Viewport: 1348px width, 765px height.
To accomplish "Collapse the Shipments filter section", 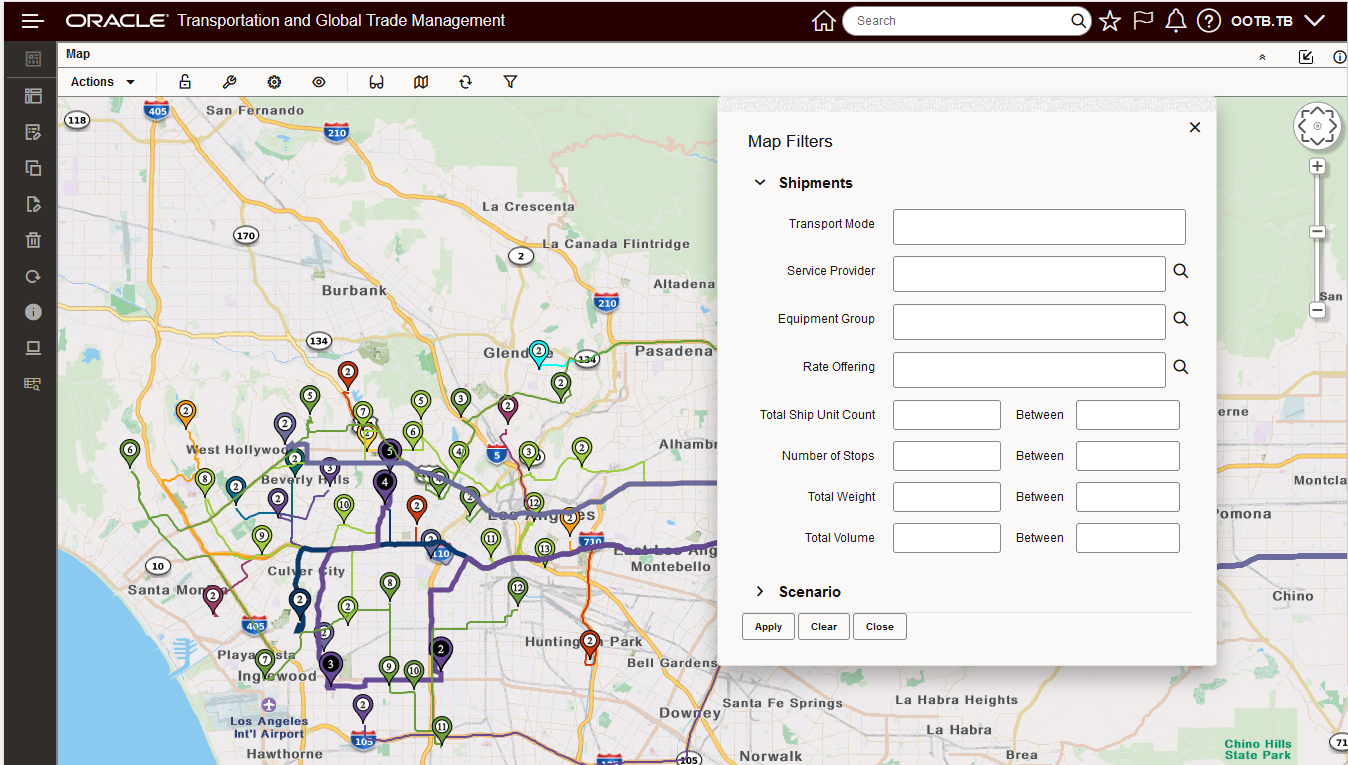I will [x=760, y=183].
